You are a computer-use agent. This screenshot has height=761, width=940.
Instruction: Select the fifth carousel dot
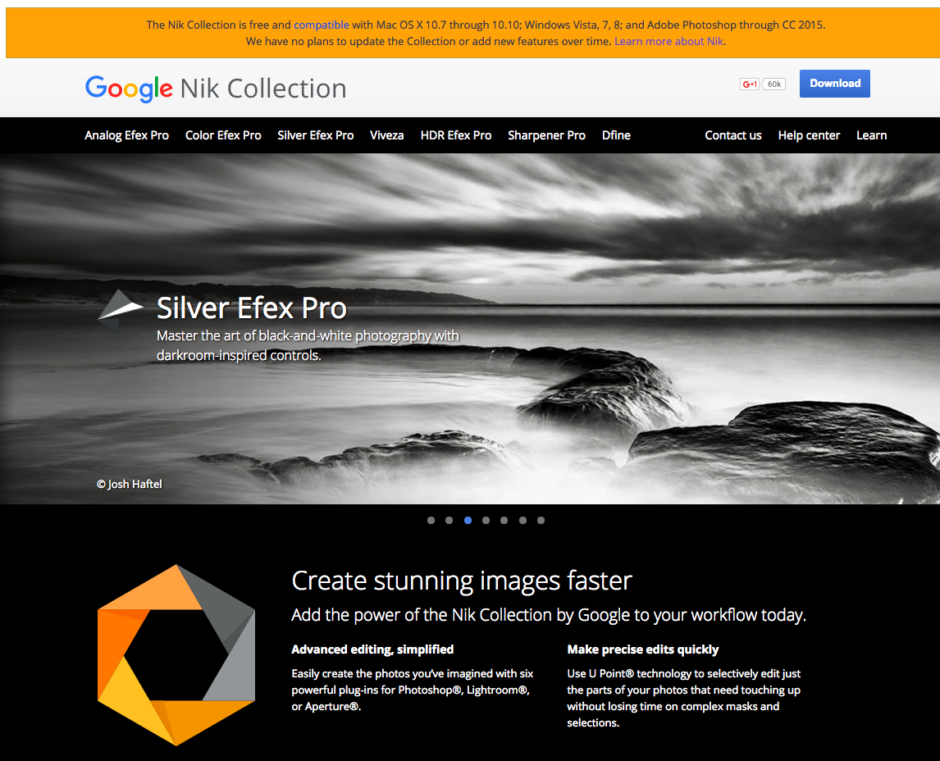click(x=504, y=521)
